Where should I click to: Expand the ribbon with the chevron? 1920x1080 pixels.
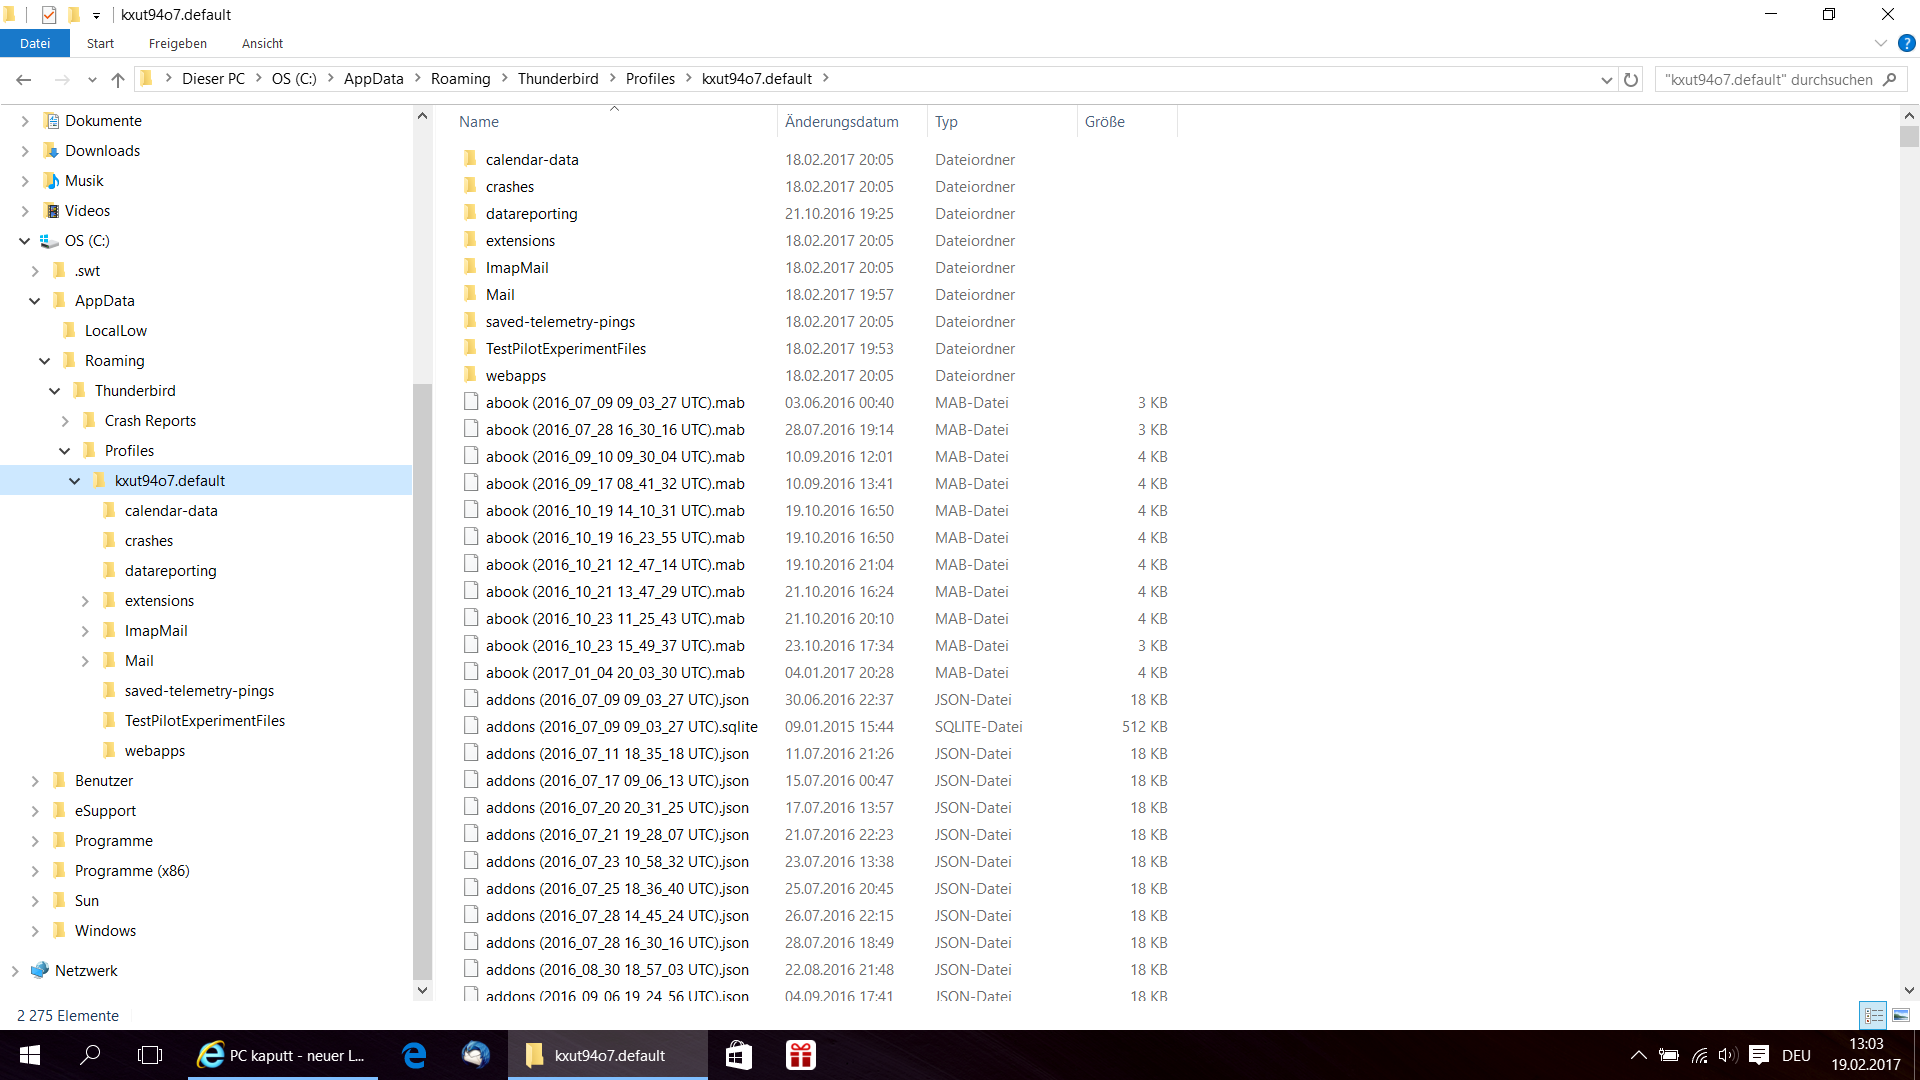click(1880, 43)
